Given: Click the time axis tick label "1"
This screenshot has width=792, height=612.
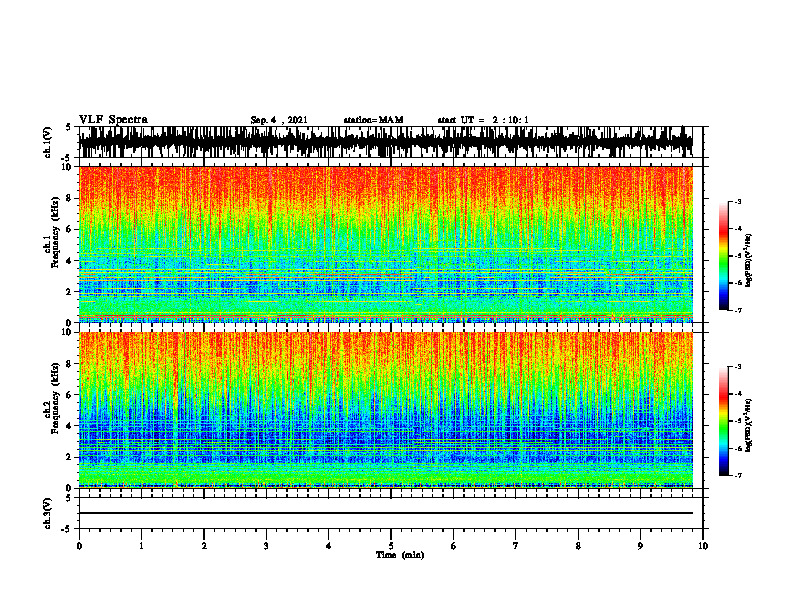Looking at the screenshot, I should [141, 546].
